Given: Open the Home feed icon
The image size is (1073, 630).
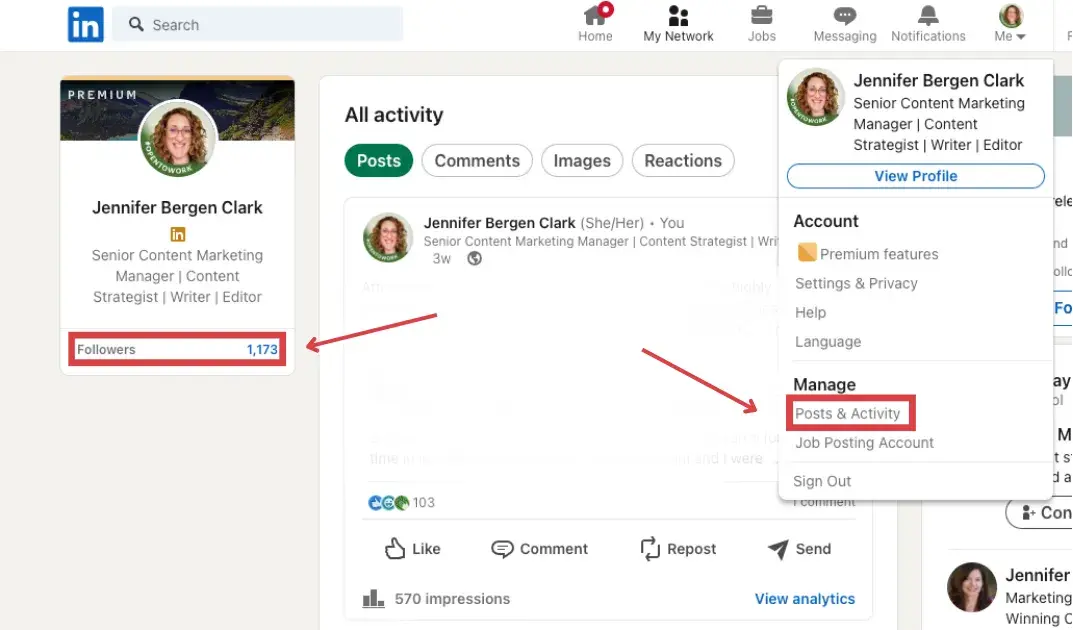Looking at the screenshot, I should 595,17.
